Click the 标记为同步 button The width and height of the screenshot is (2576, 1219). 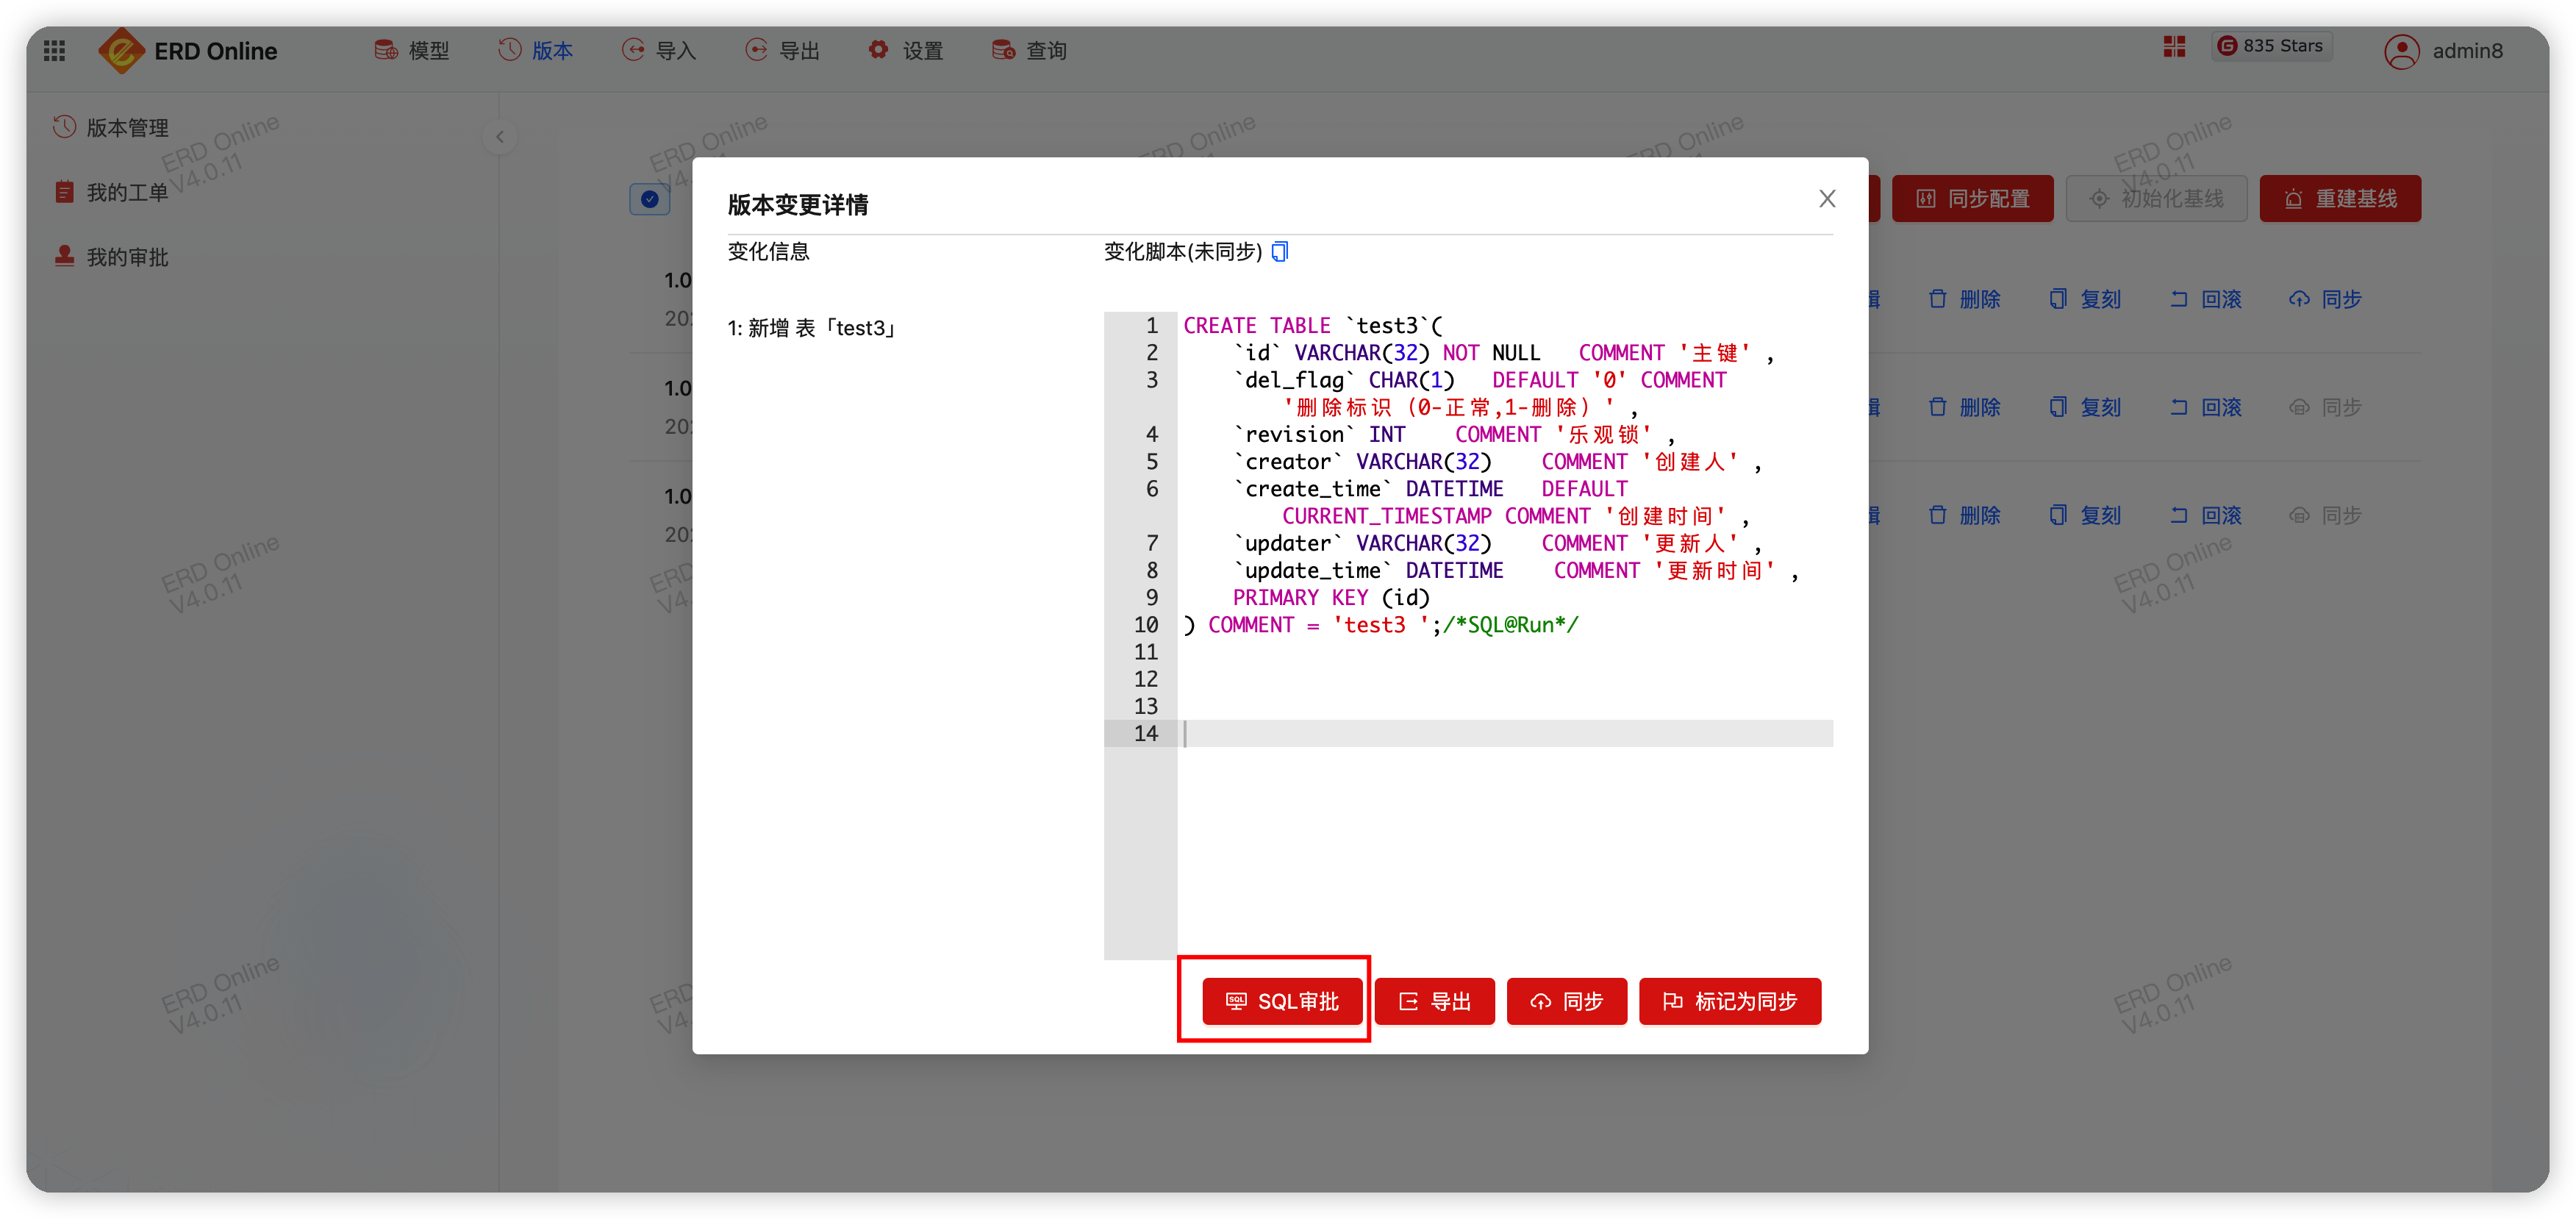click(x=1729, y=1001)
